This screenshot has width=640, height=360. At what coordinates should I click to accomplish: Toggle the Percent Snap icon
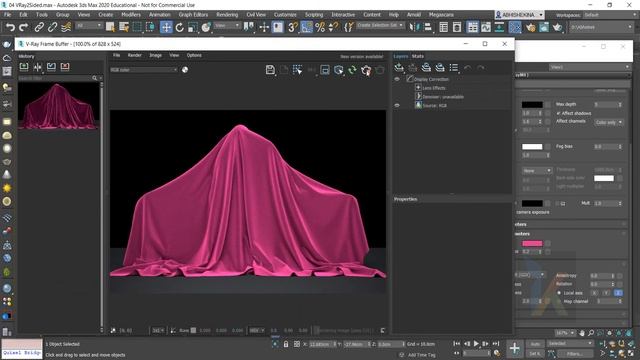tap(320, 27)
